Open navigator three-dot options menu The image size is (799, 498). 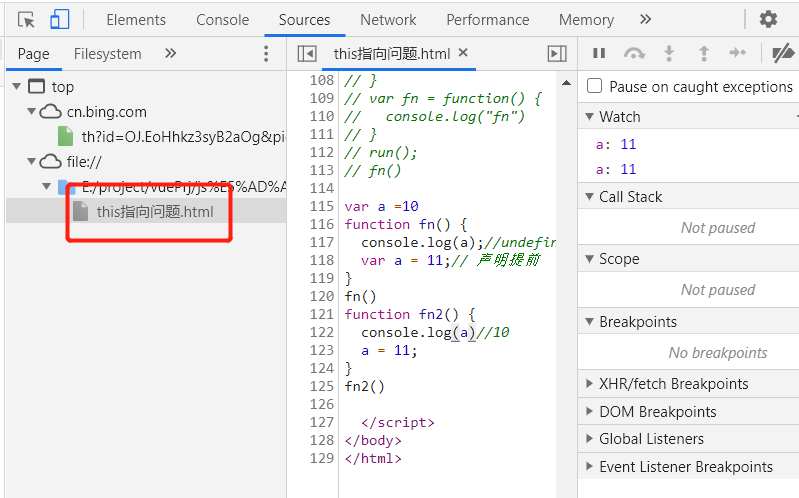(x=265, y=54)
